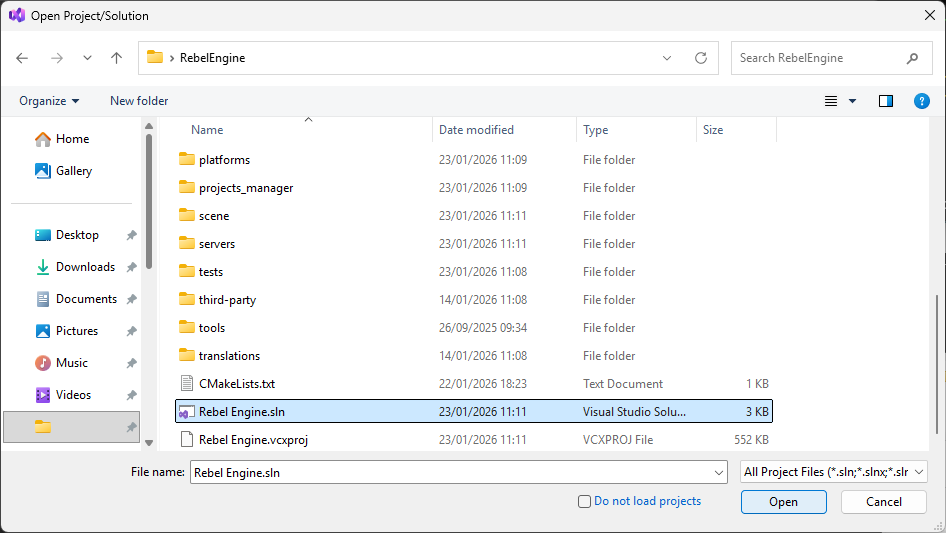The height and width of the screenshot is (533, 946).
Task: Click the Visual Studio icon in title bar
Action: click(17, 15)
